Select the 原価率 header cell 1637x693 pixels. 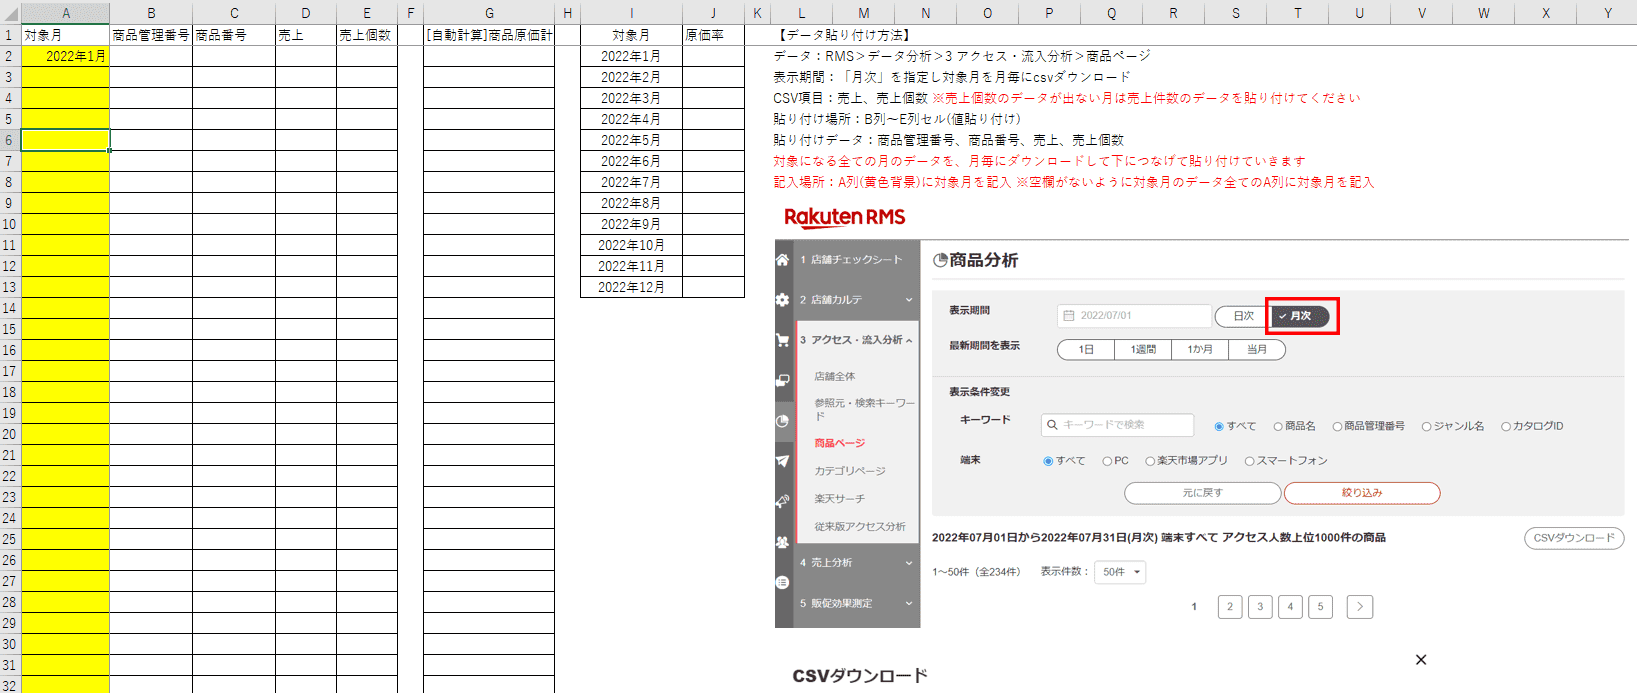pyautogui.click(x=714, y=35)
